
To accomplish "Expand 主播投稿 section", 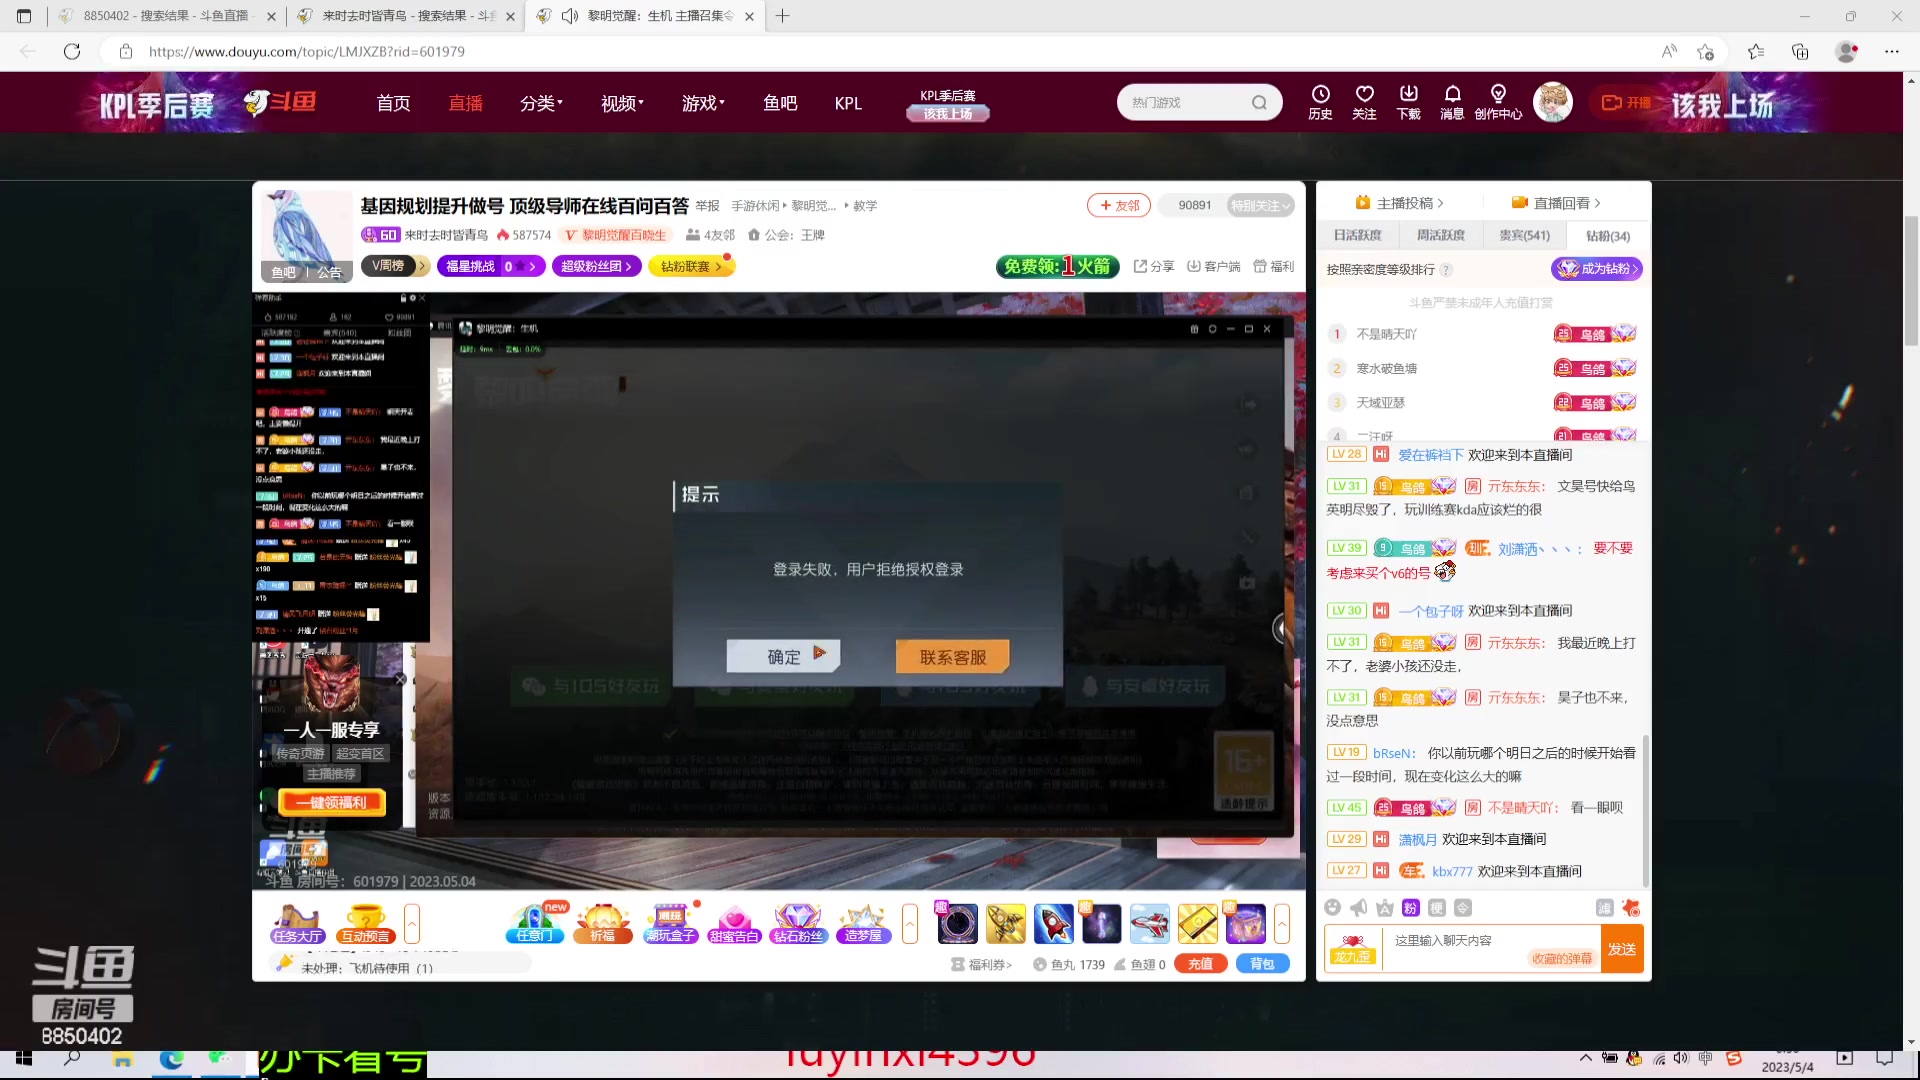I will (x=1399, y=202).
